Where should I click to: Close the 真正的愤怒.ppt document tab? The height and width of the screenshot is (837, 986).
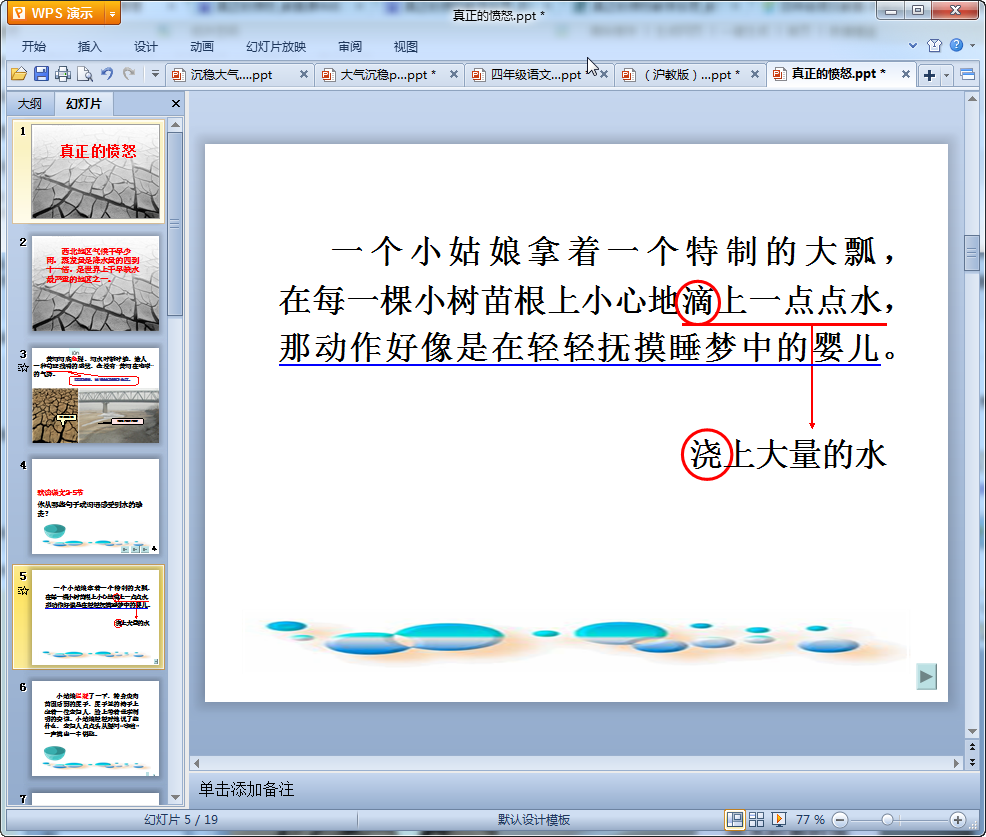906,74
